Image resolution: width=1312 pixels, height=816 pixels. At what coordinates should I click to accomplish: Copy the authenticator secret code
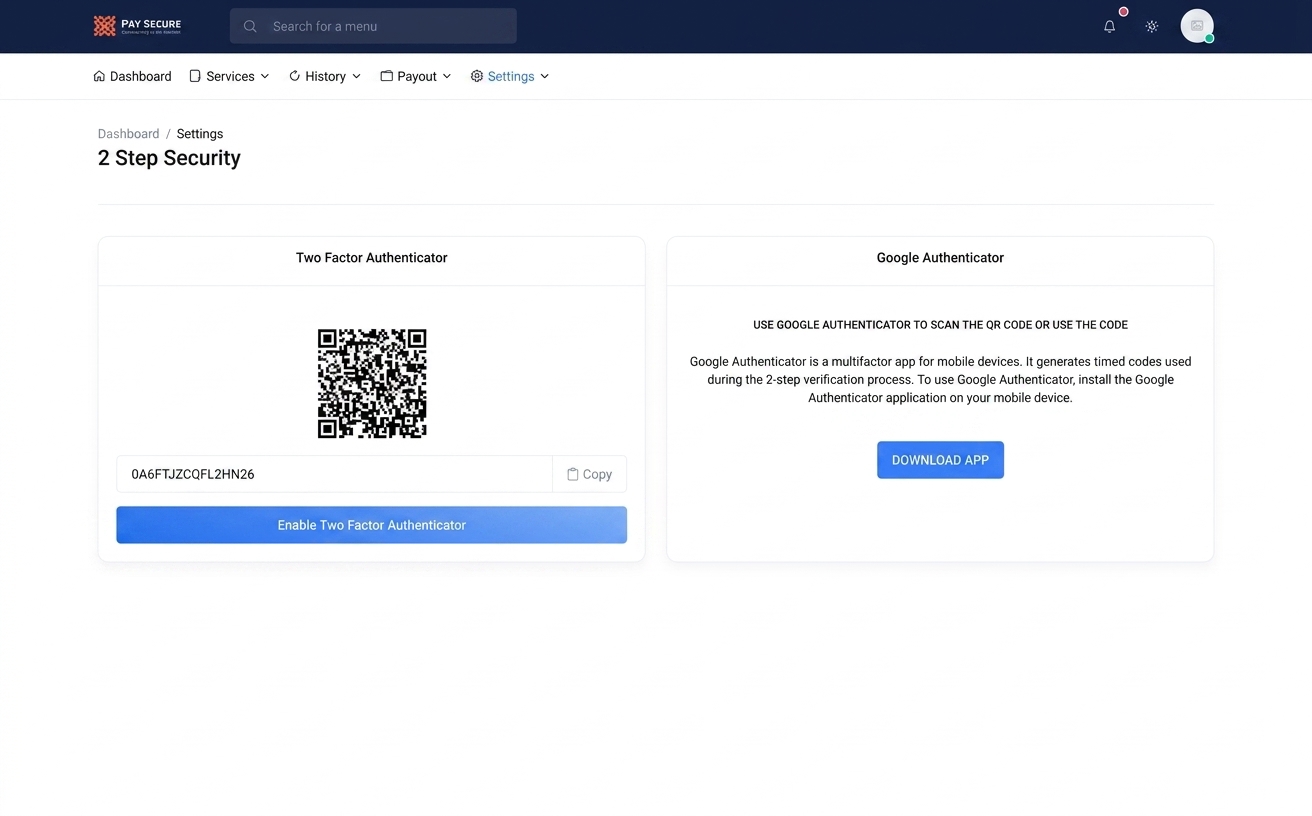pos(589,474)
